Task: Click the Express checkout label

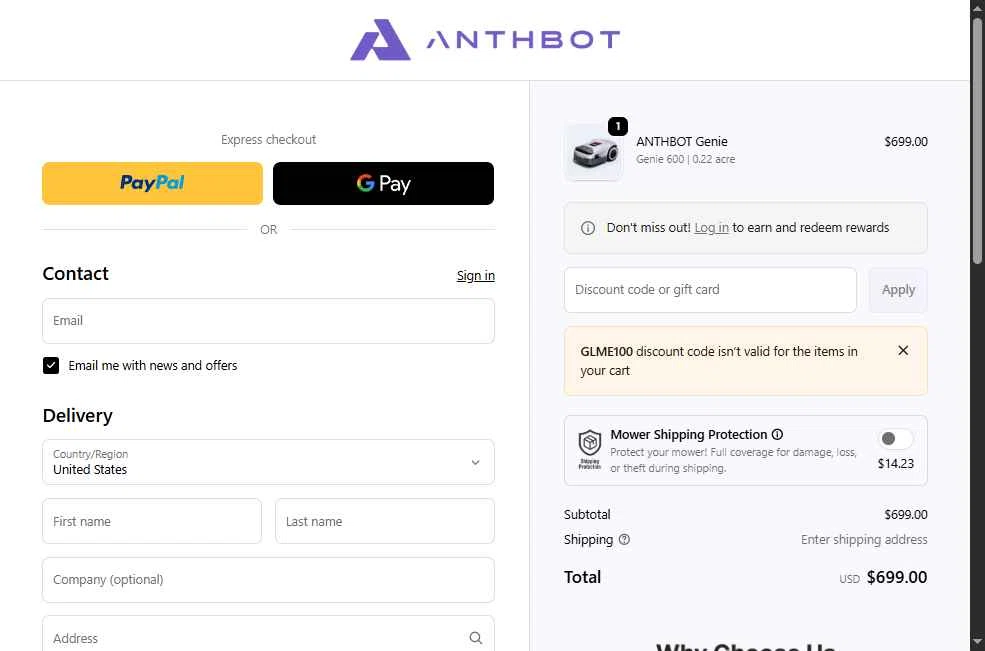Action: [268, 140]
